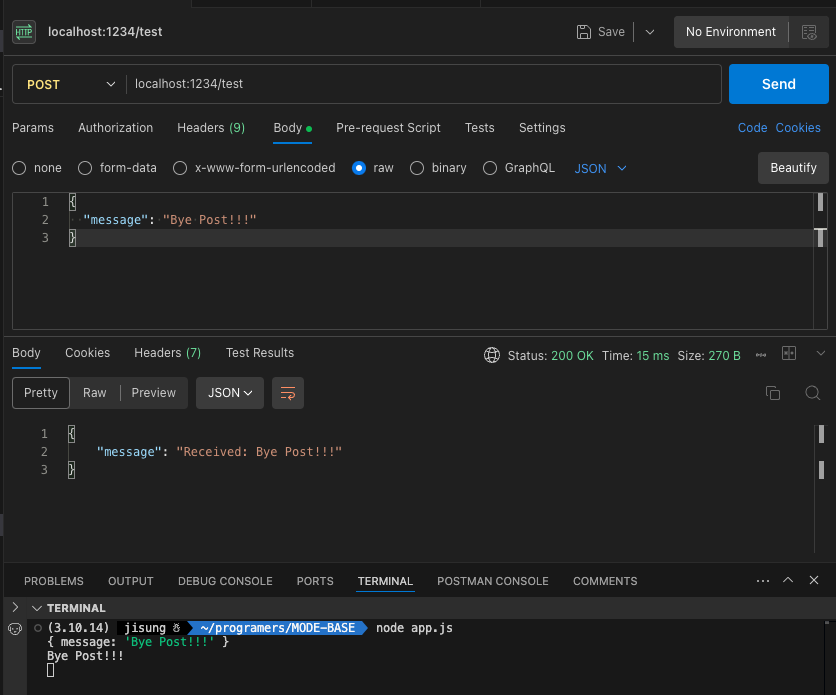Click the Code link

pos(752,128)
